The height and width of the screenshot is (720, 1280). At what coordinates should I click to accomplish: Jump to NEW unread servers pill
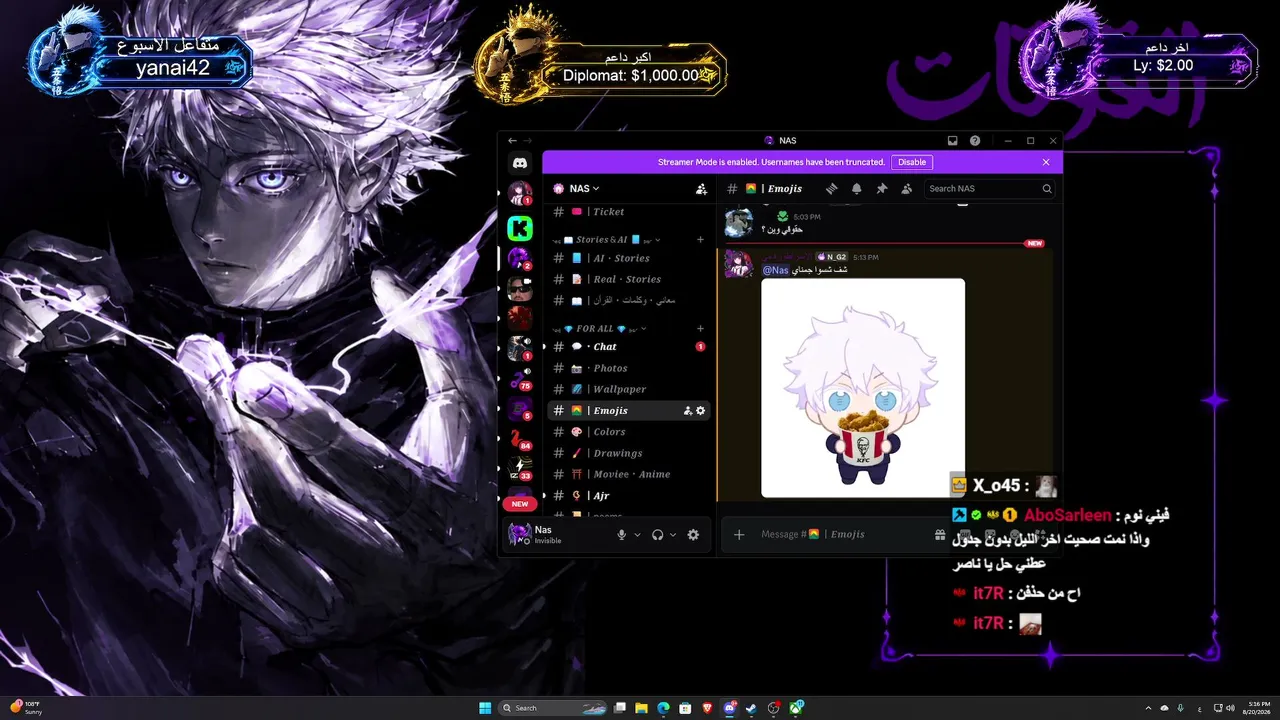coord(520,504)
